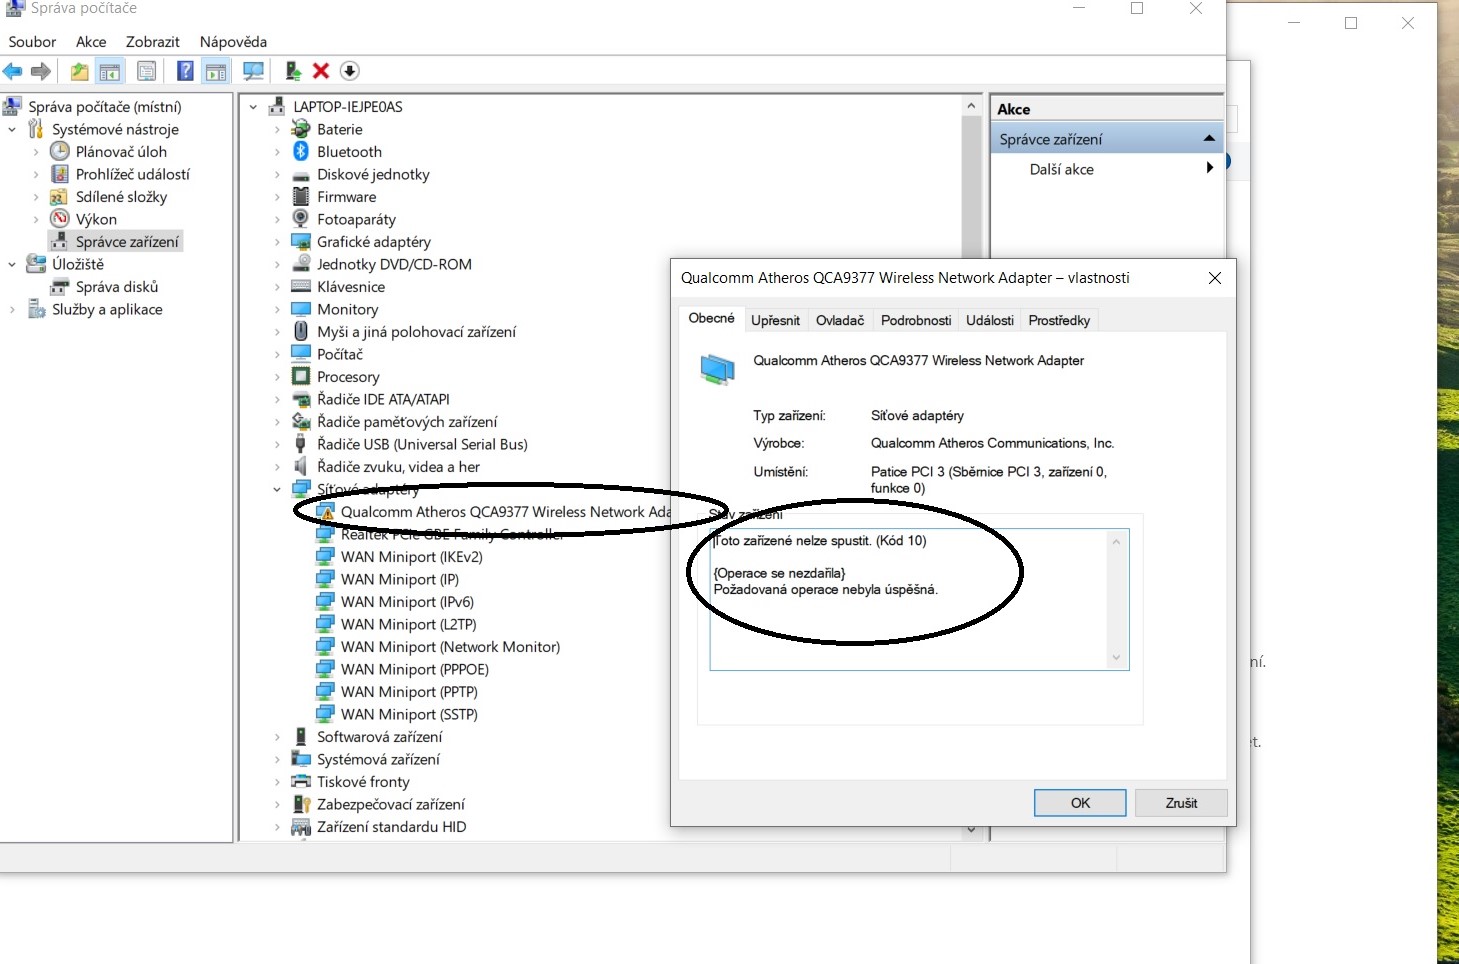Screen dimensions: 1459x964
Task: Click the blue Back arrow in toolbar
Action: click(x=13, y=71)
